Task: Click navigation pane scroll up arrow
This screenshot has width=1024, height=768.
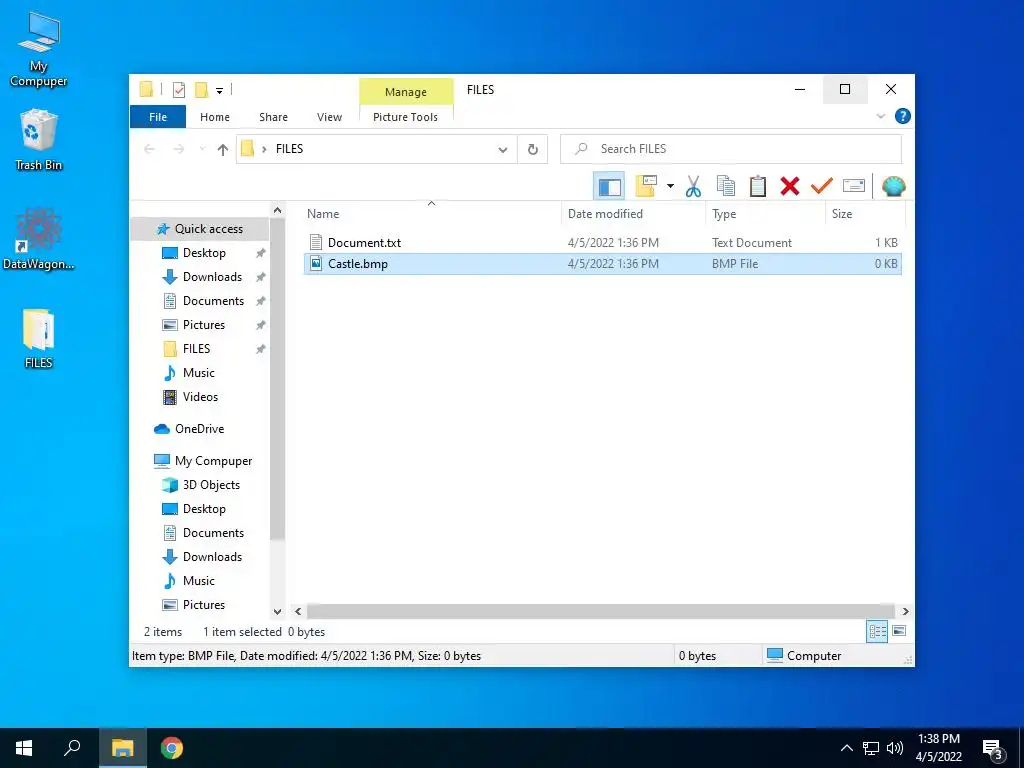Action: click(x=278, y=211)
